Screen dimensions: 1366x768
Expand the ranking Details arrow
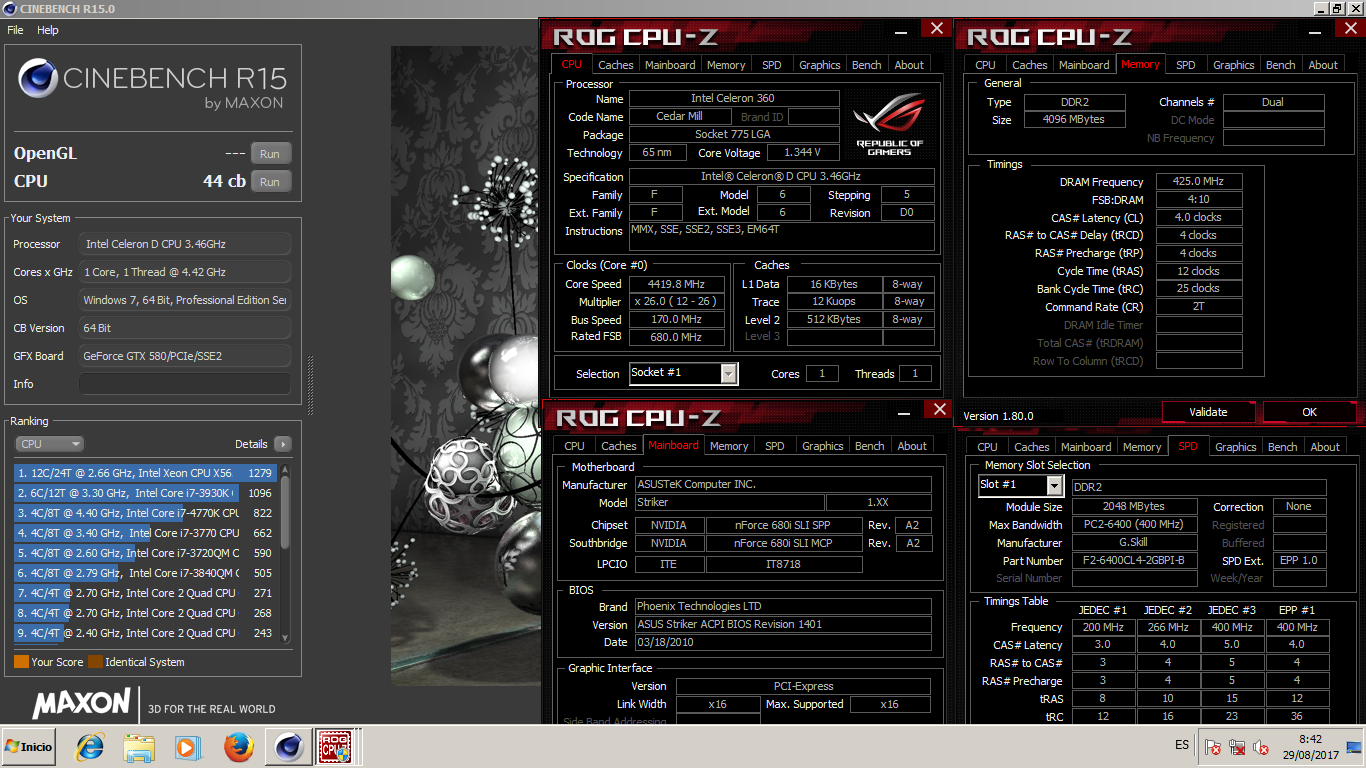click(x=282, y=444)
